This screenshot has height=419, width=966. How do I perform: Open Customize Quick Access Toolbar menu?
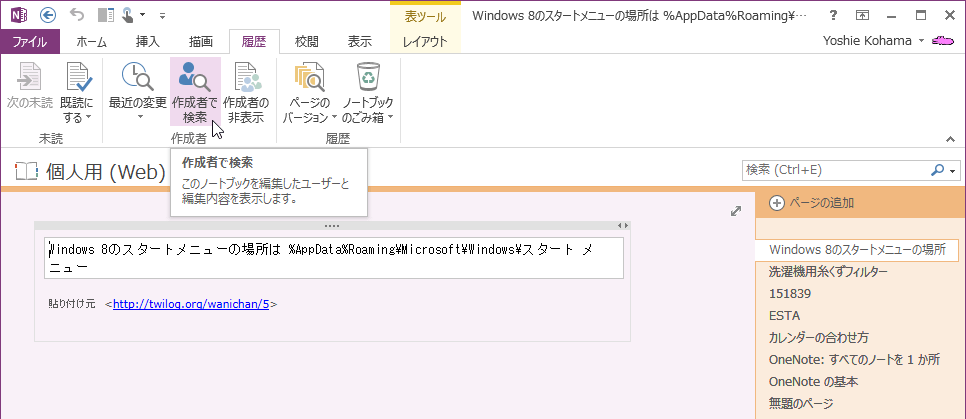[x=162, y=15]
